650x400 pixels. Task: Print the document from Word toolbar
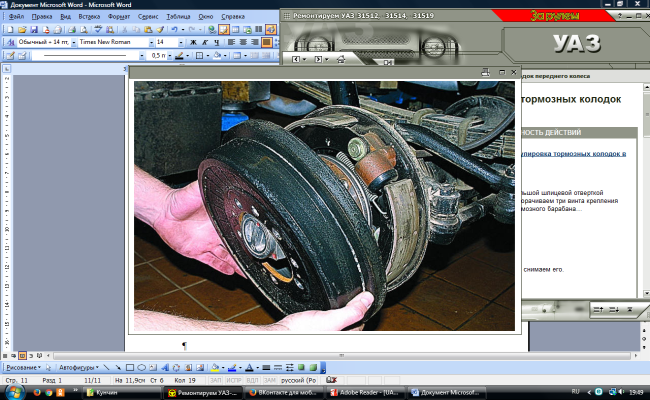pos(72,29)
